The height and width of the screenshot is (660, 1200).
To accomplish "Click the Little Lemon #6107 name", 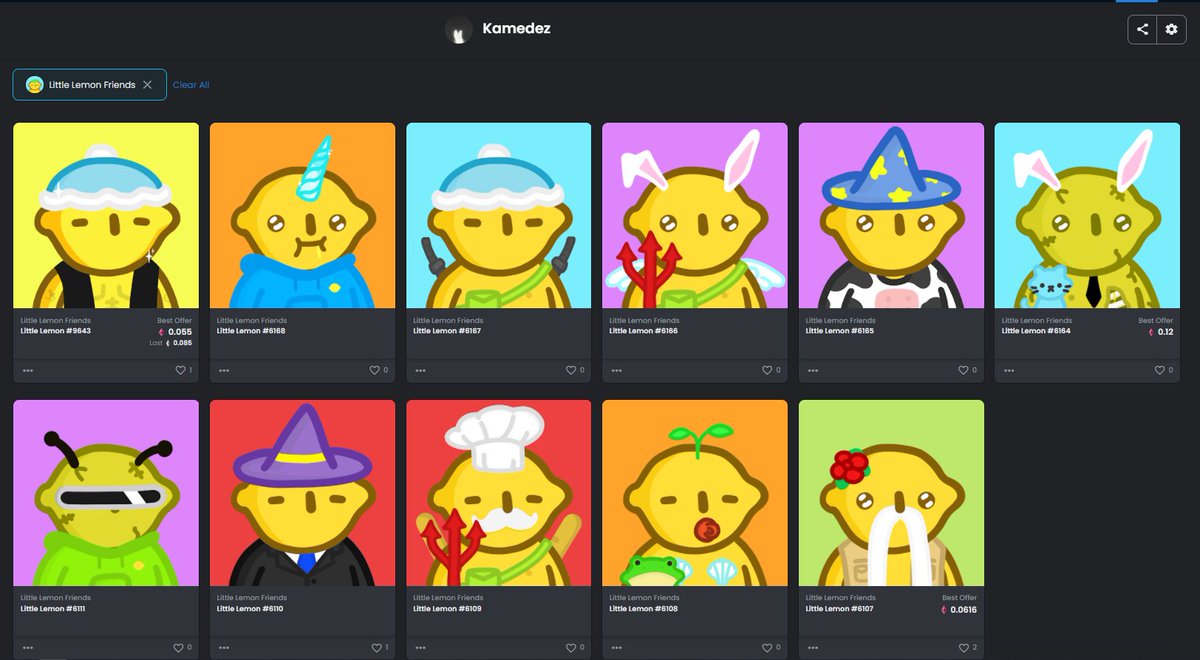I will coord(840,608).
